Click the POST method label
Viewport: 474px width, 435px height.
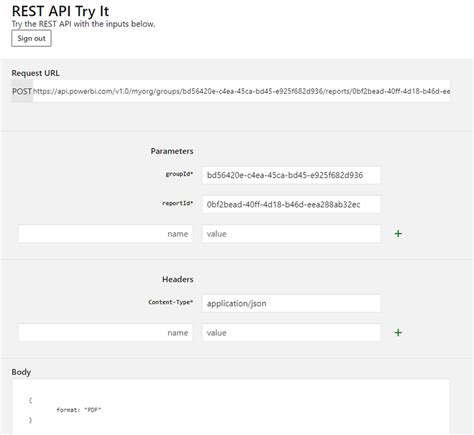click(22, 91)
